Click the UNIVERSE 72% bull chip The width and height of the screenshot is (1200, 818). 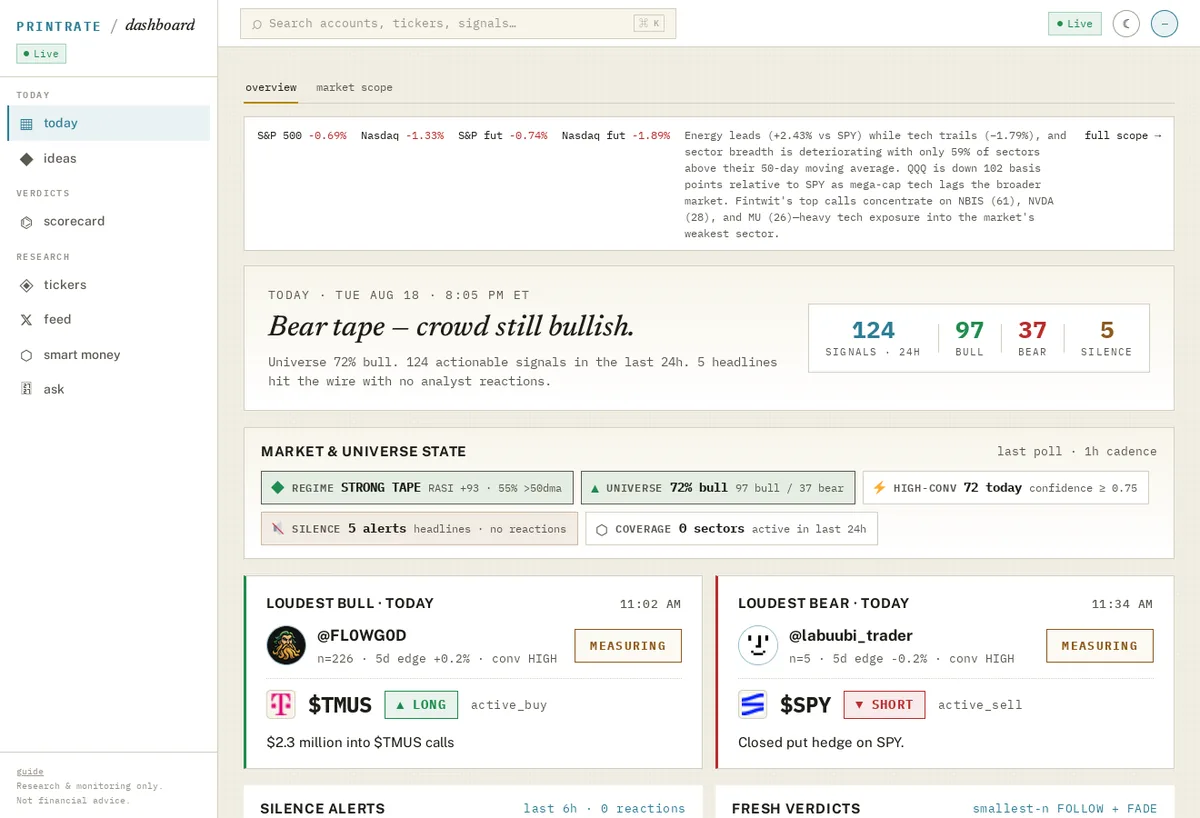718,488
